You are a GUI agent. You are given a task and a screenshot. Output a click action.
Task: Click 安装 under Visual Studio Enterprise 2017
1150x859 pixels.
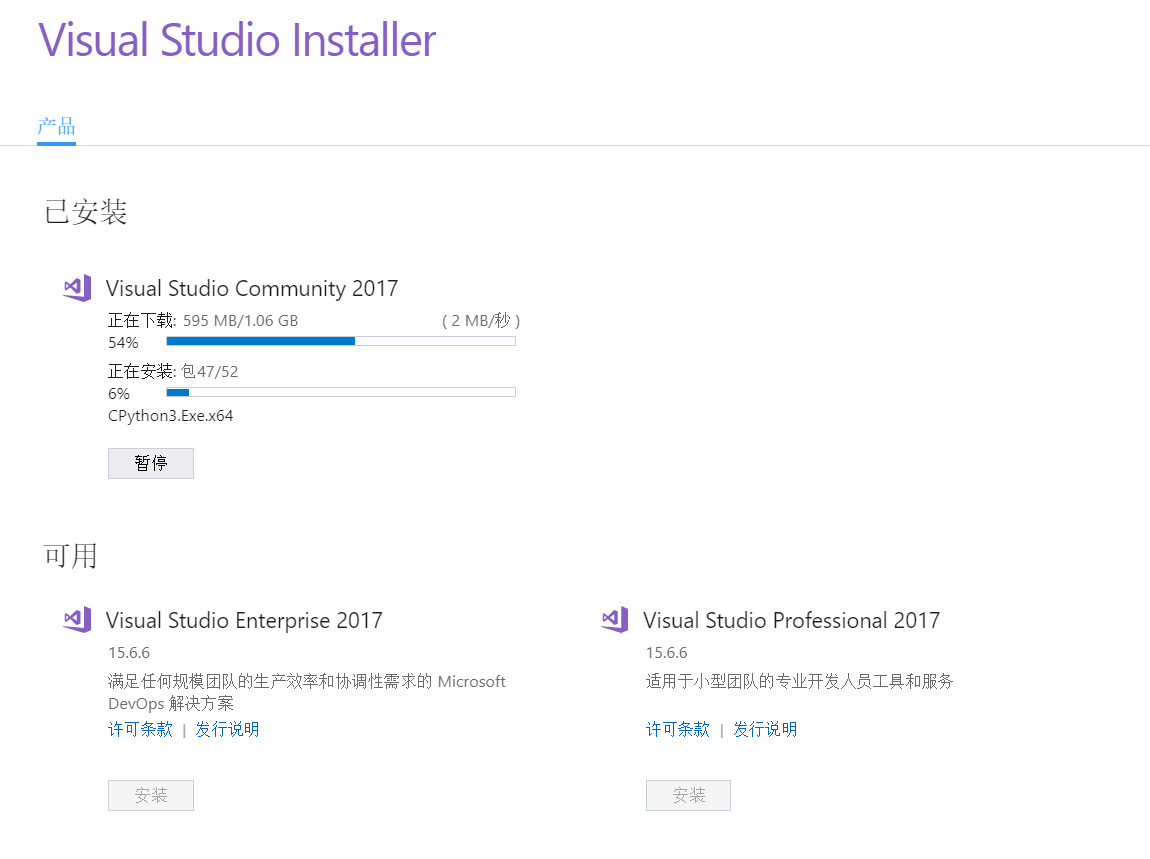pos(150,795)
